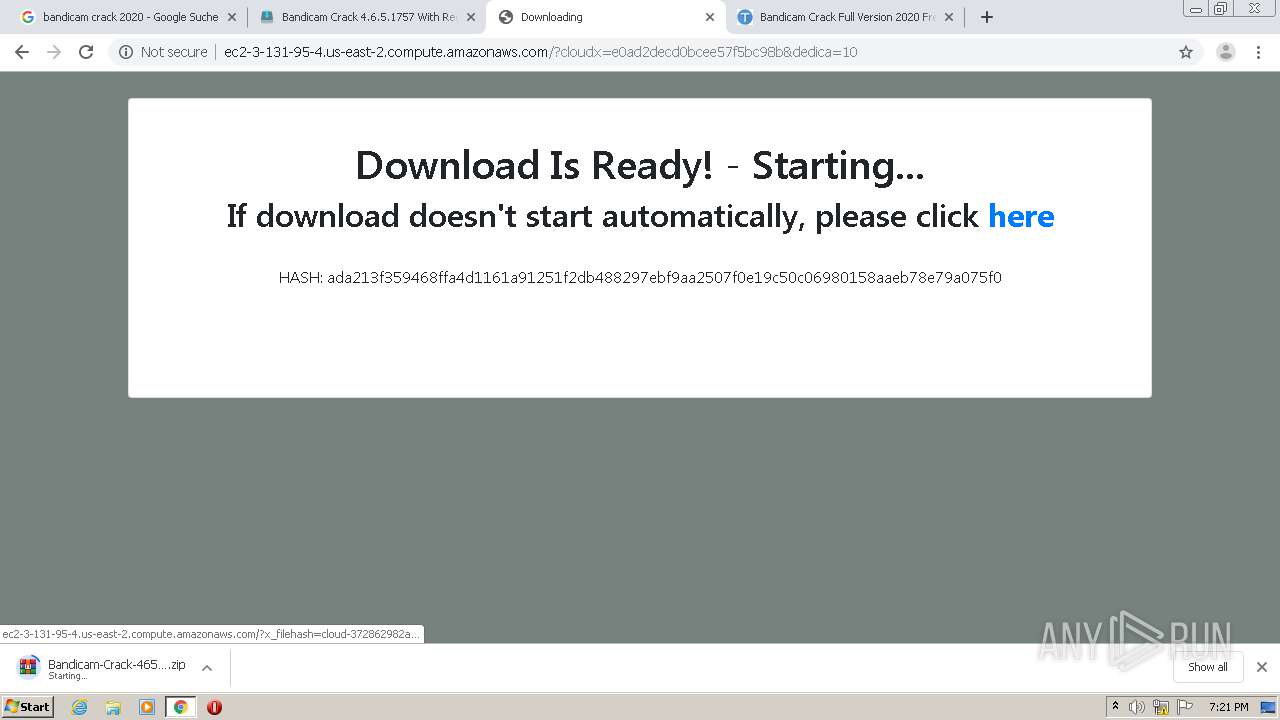This screenshot has height=720, width=1280.
Task: Click the address bar URL
Action: click(x=540, y=52)
